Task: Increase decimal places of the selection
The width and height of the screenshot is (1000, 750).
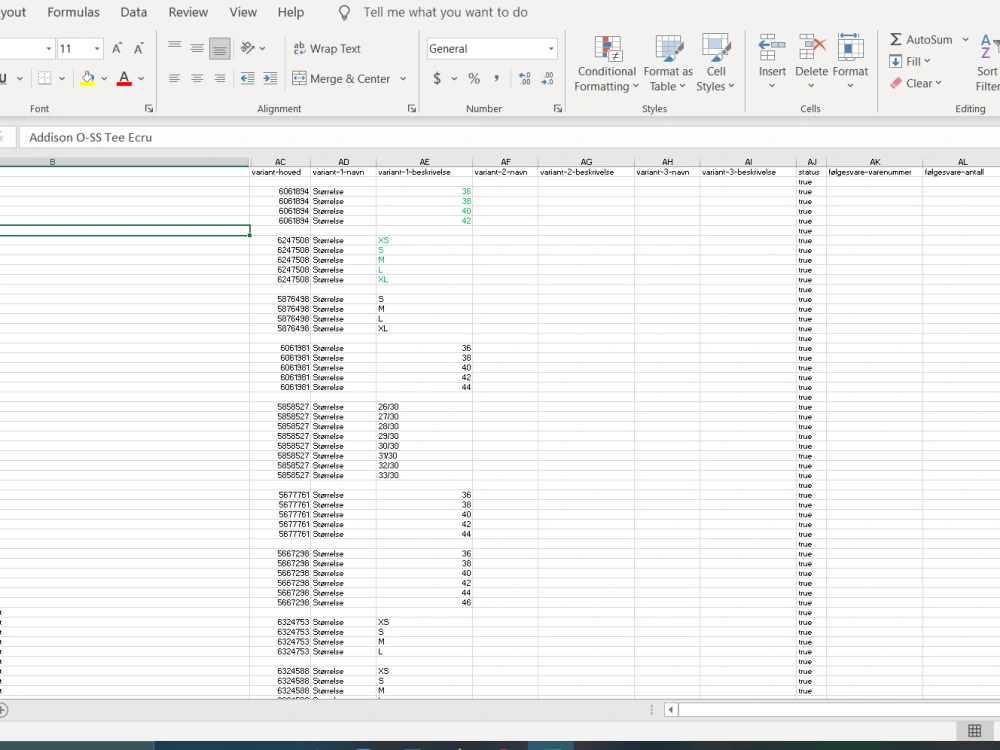Action: 527,79
